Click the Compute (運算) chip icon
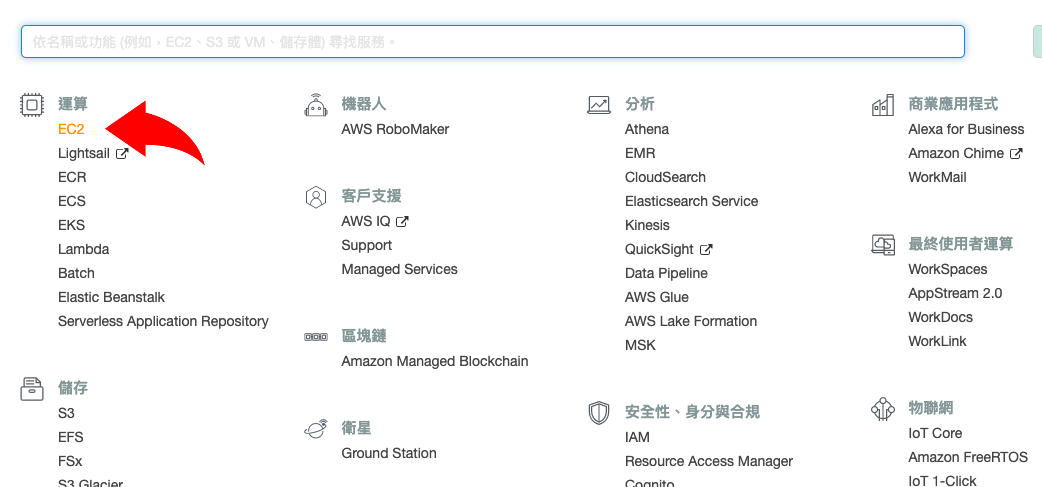 coord(32,105)
